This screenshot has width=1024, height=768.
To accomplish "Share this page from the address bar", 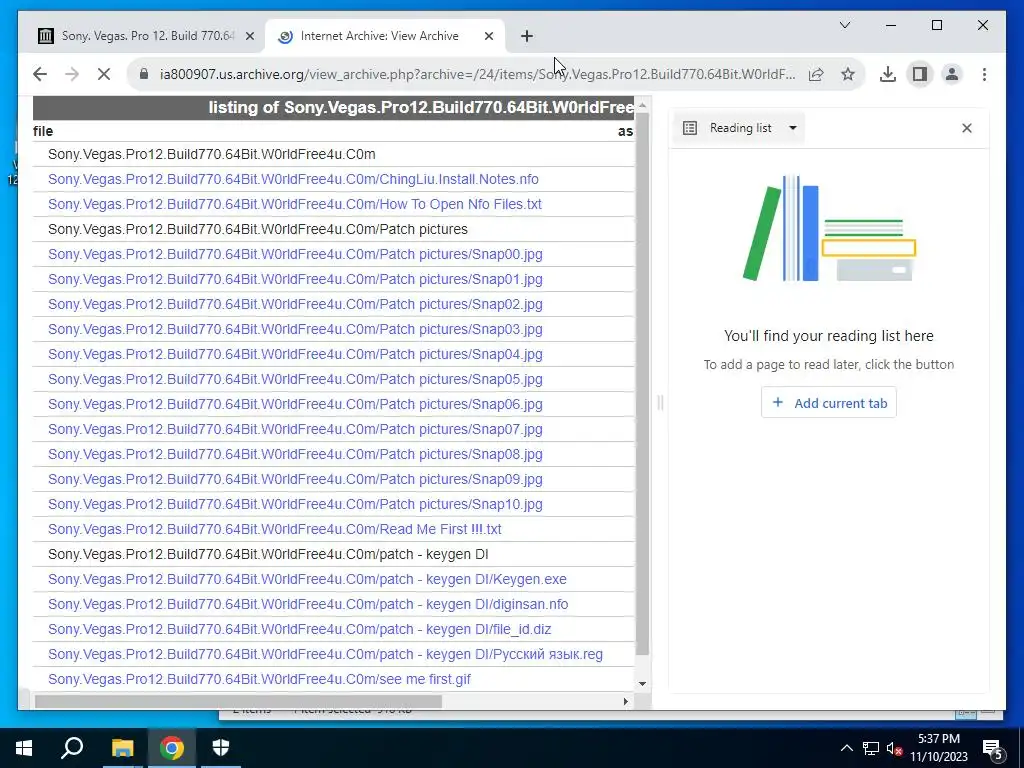I will pos(816,74).
